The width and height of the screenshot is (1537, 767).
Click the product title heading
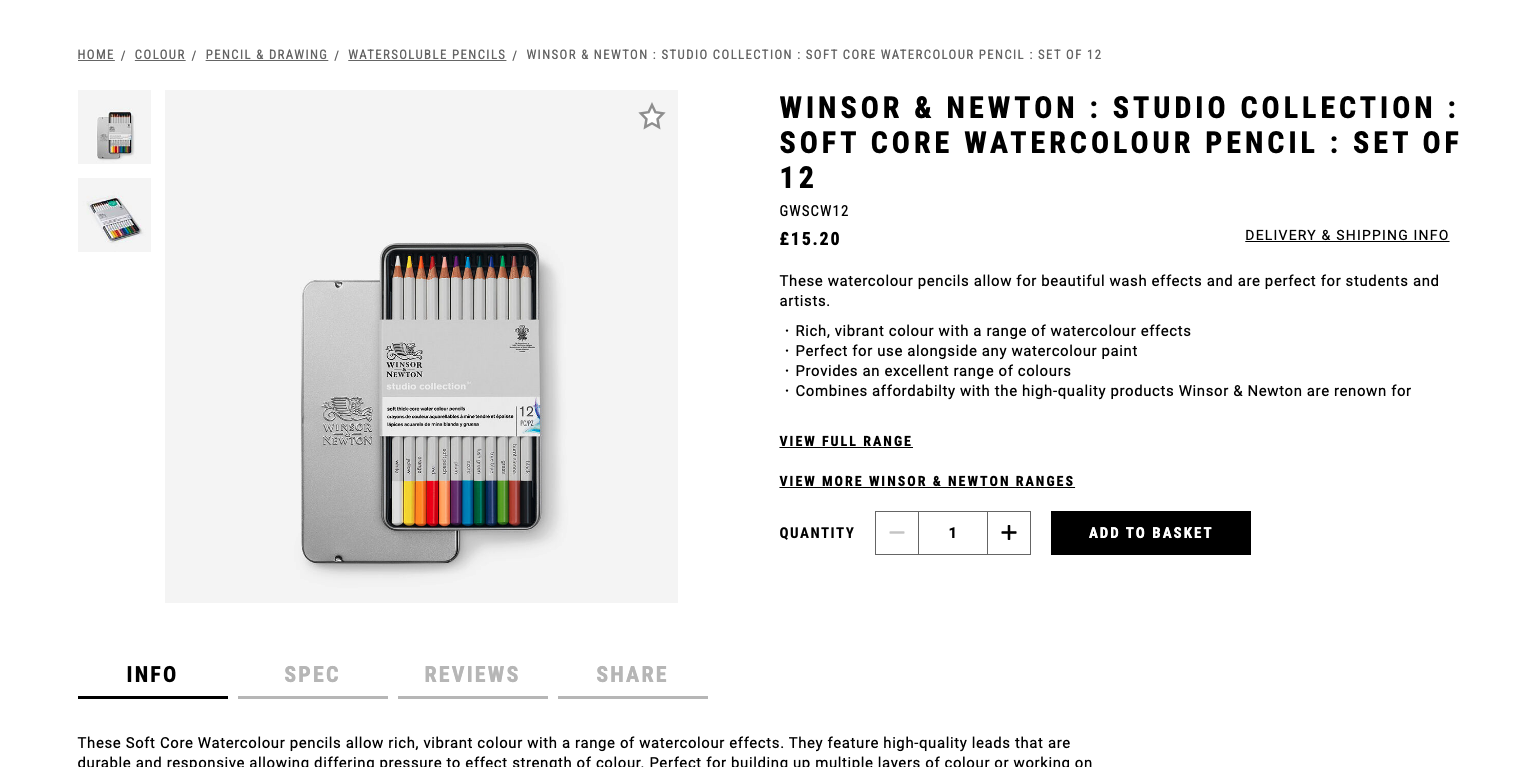1119,142
